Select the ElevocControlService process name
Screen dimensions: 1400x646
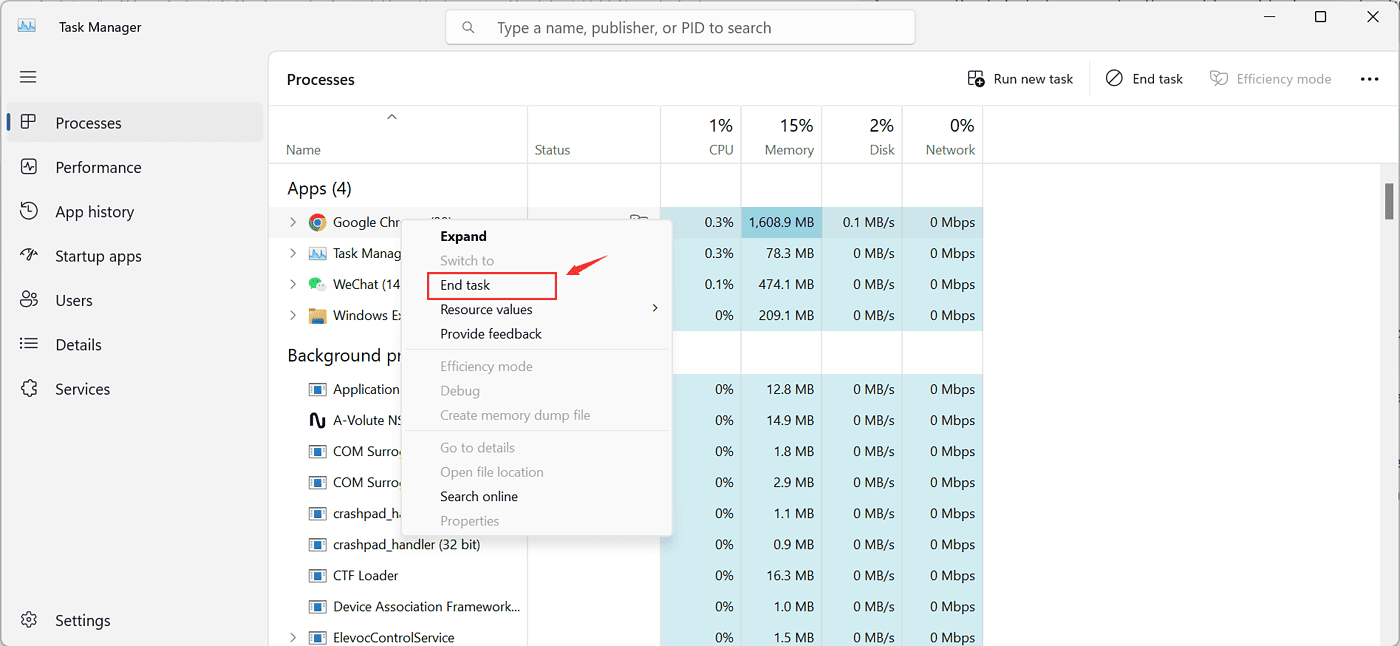394,637
